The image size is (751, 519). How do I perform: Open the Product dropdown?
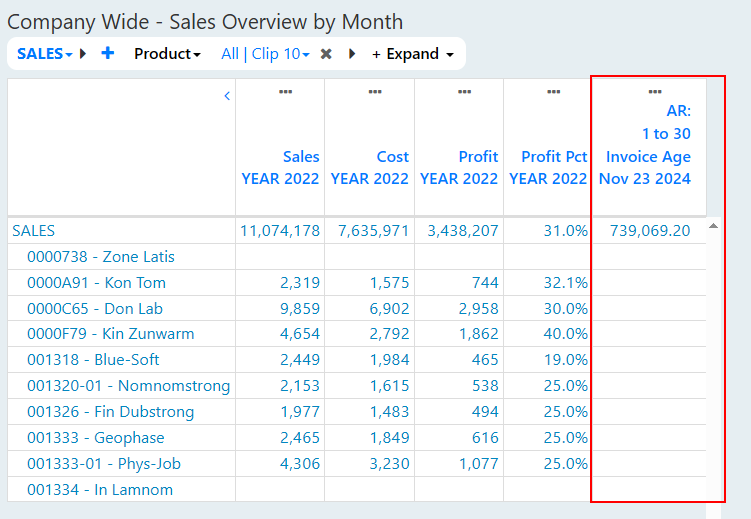coord(167,54)
